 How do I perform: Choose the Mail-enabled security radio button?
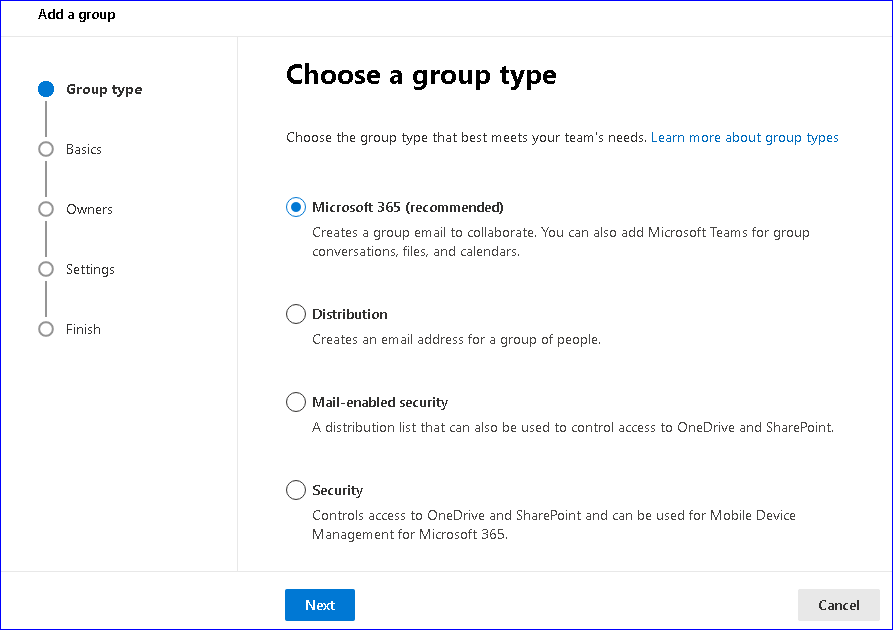click(296, 402)
